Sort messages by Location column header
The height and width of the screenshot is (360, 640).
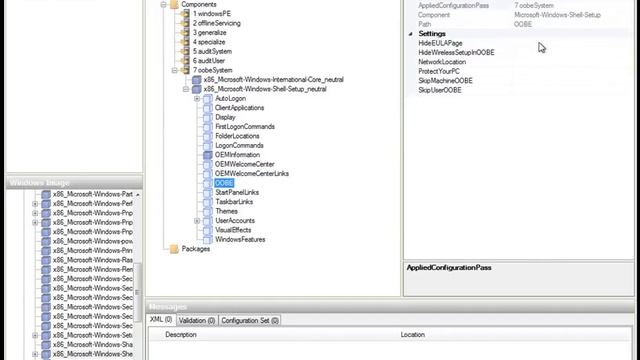[413, 334]
